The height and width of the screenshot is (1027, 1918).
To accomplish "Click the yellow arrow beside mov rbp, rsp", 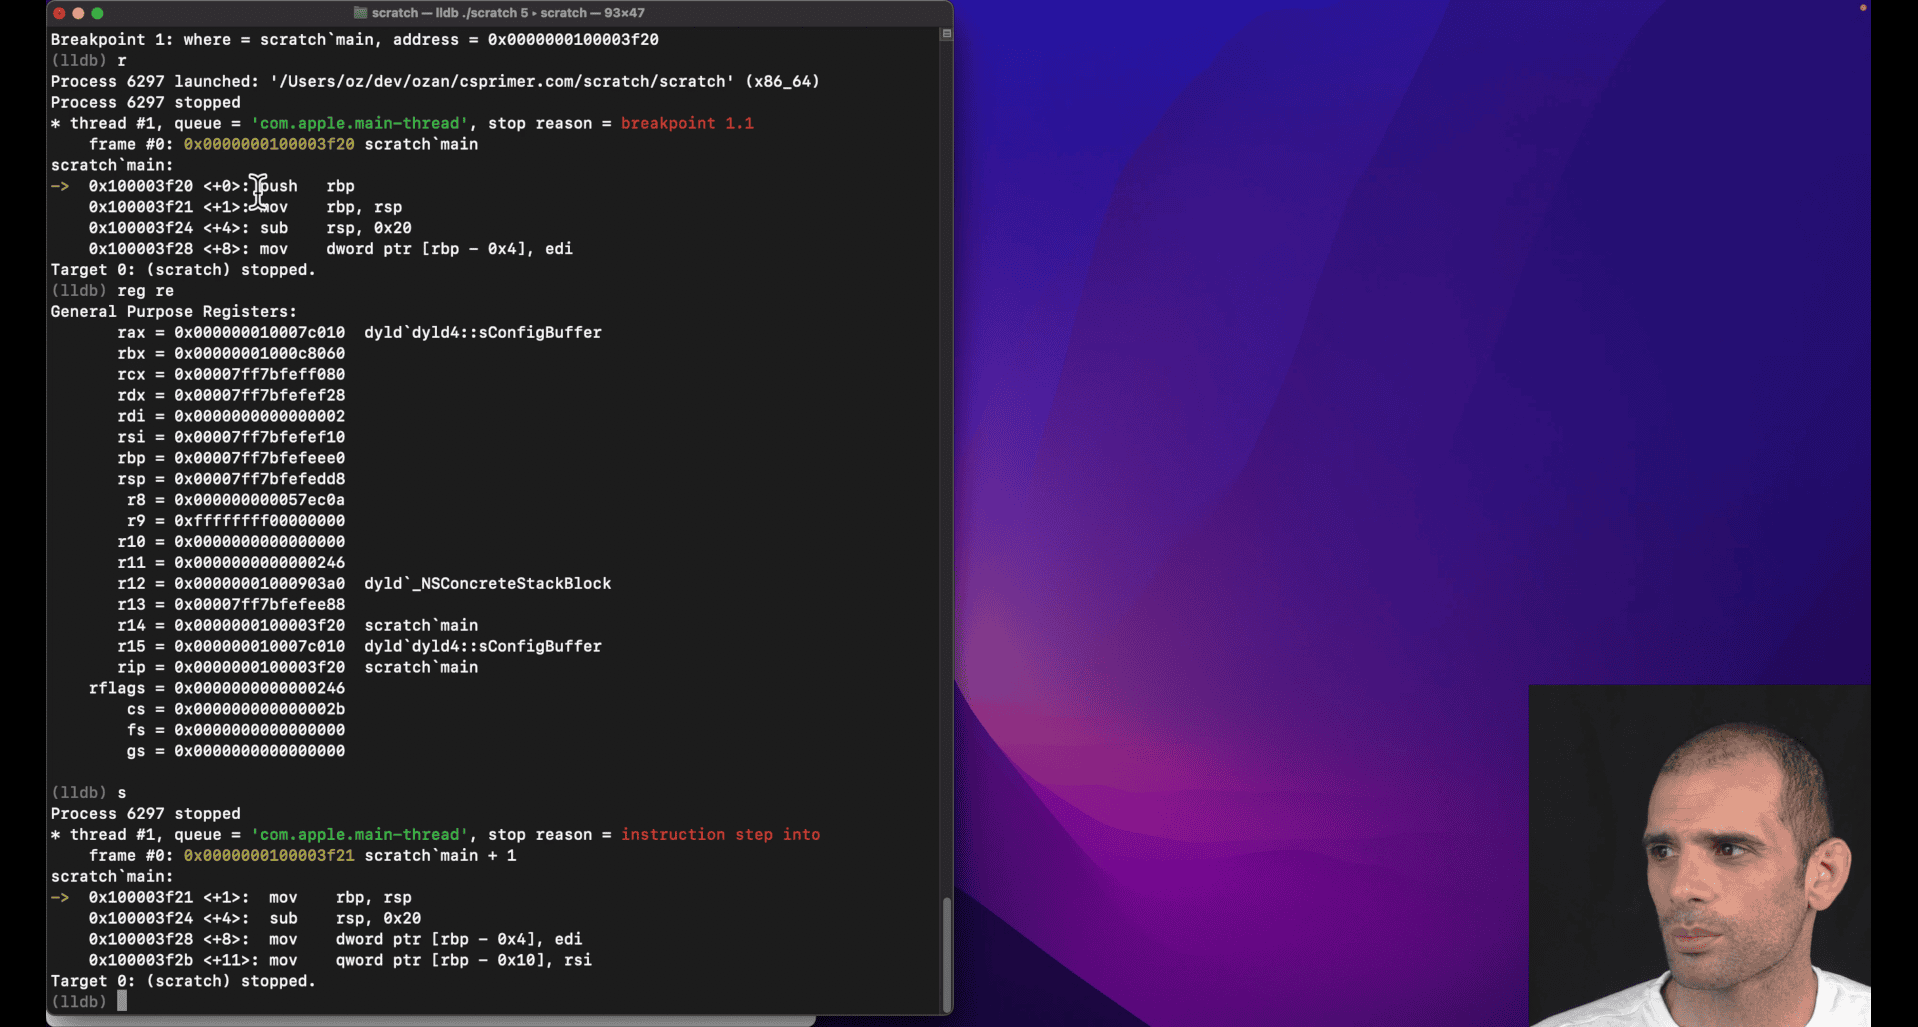I will point(60,897).
